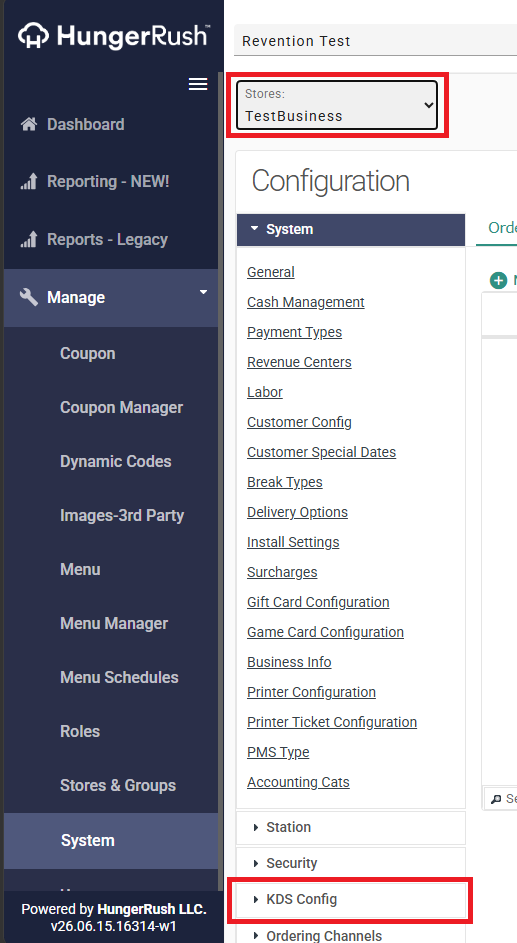Collapse the Manage menu arrow

(x=203, y=292)
